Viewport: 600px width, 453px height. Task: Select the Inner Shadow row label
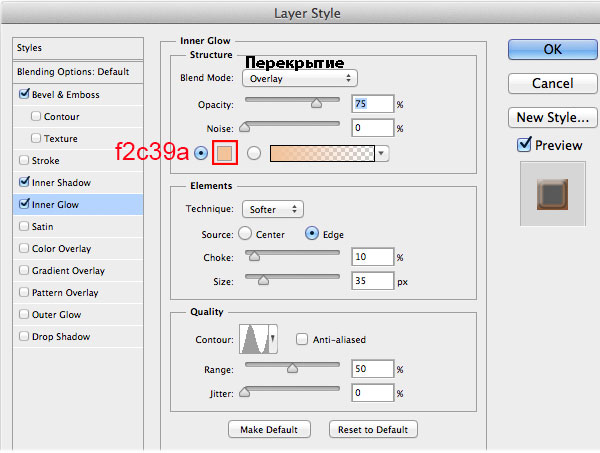(x=61, y=183)
